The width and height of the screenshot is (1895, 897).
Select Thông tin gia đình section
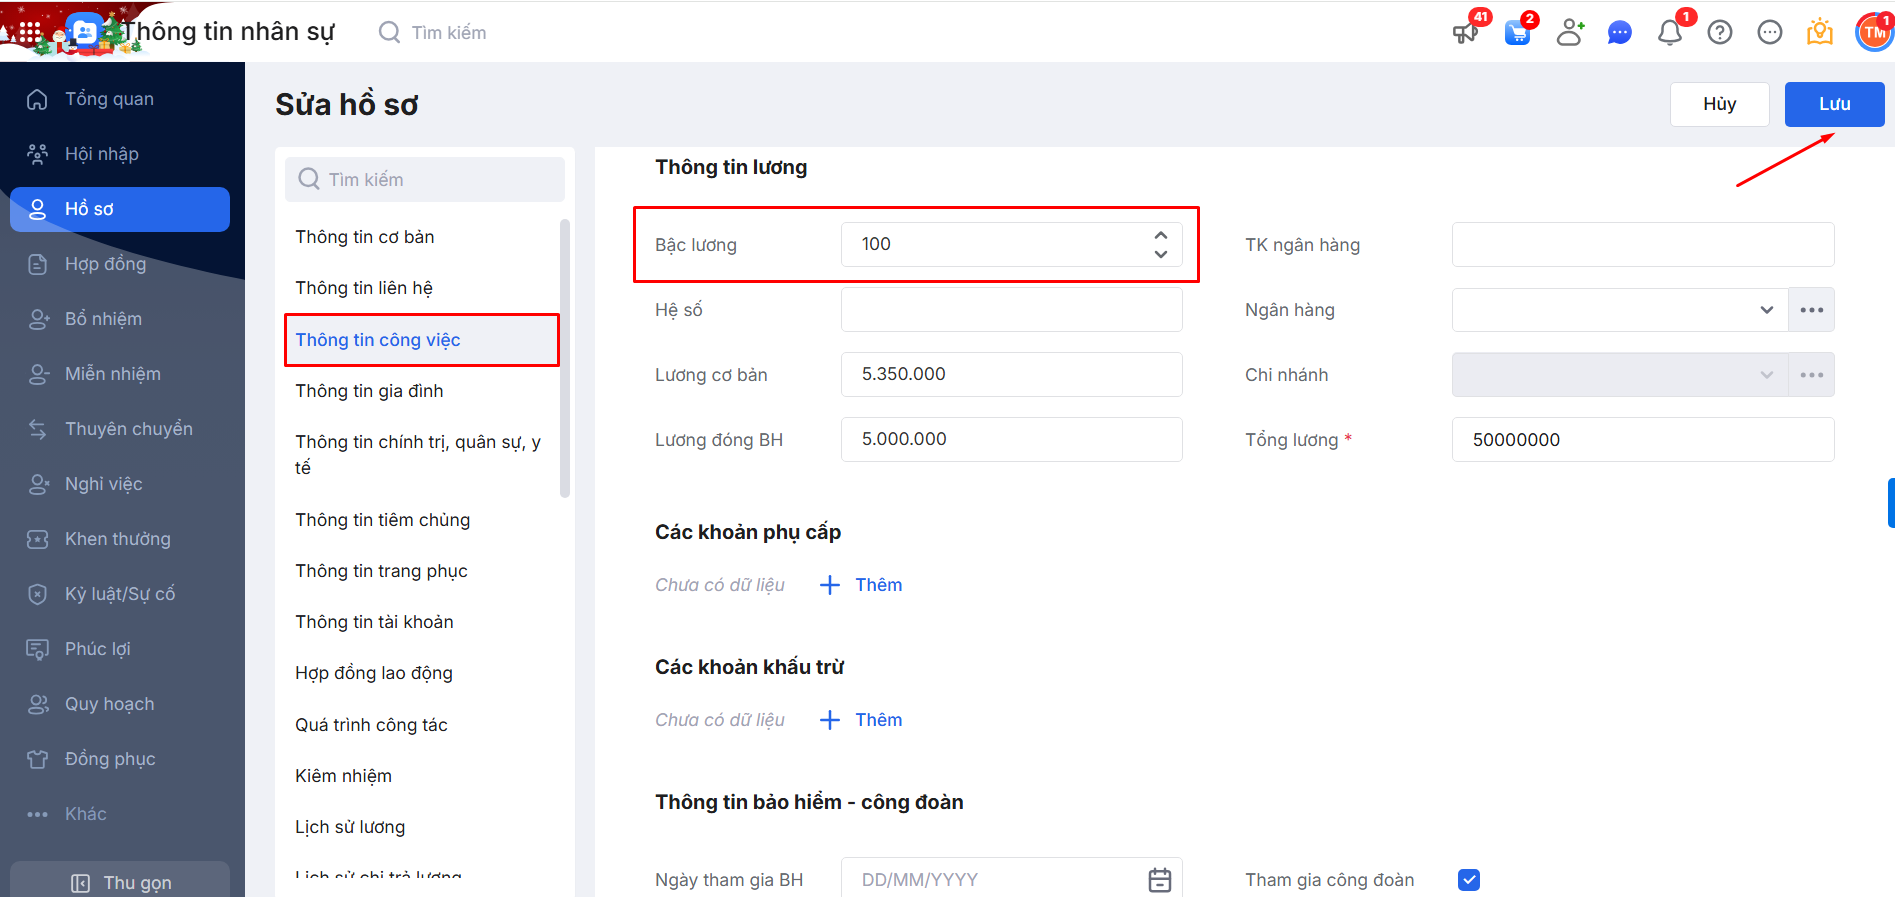[369, 391]
